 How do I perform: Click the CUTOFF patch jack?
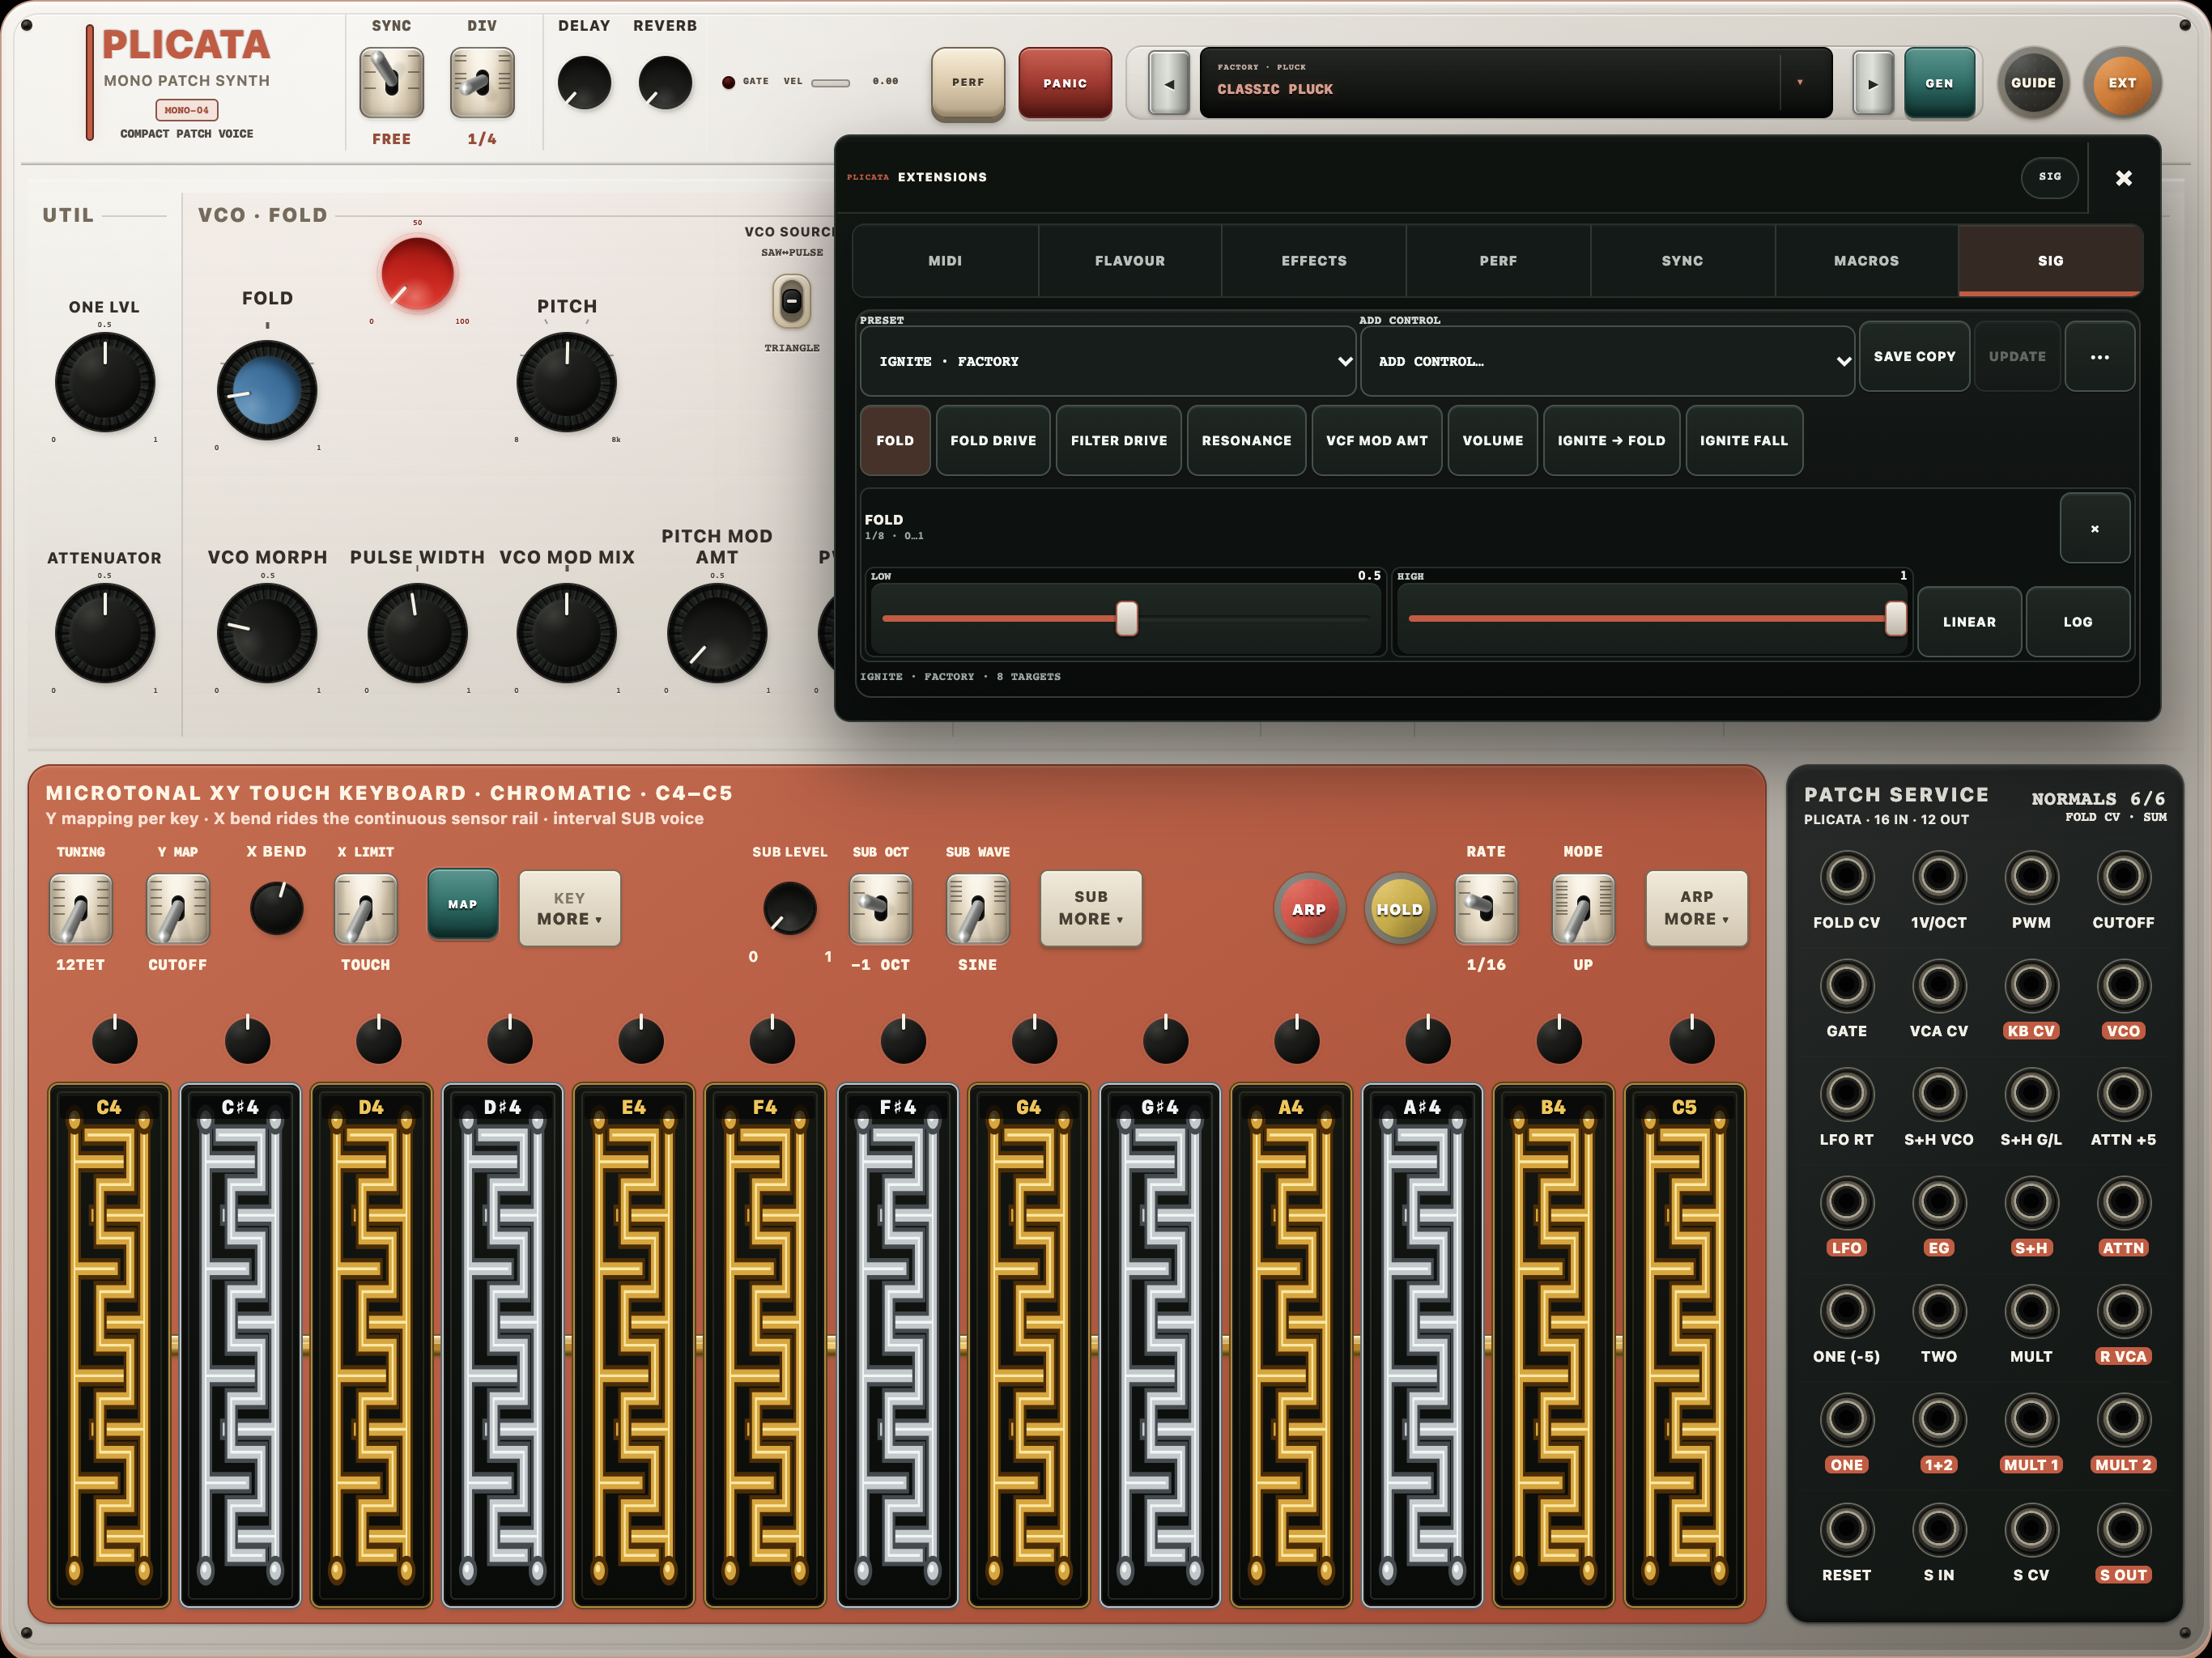(x=2123, y=877)
